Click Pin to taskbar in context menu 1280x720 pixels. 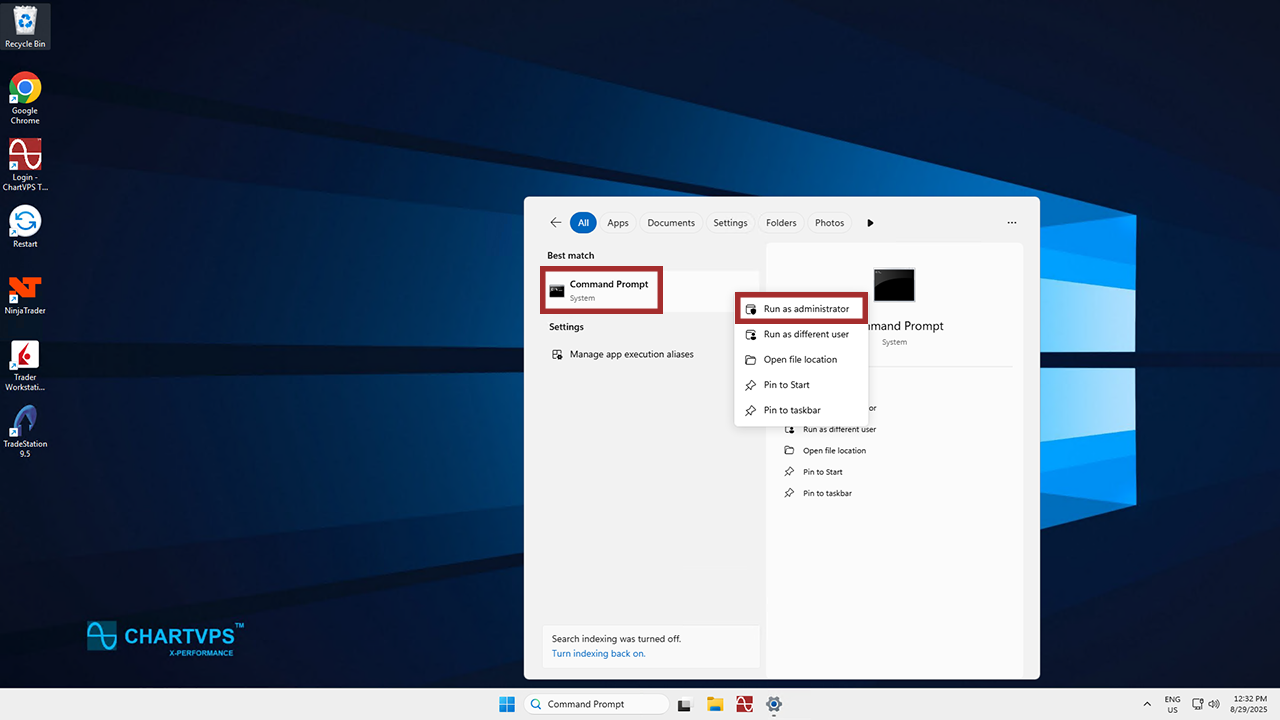tap(791, 410)
